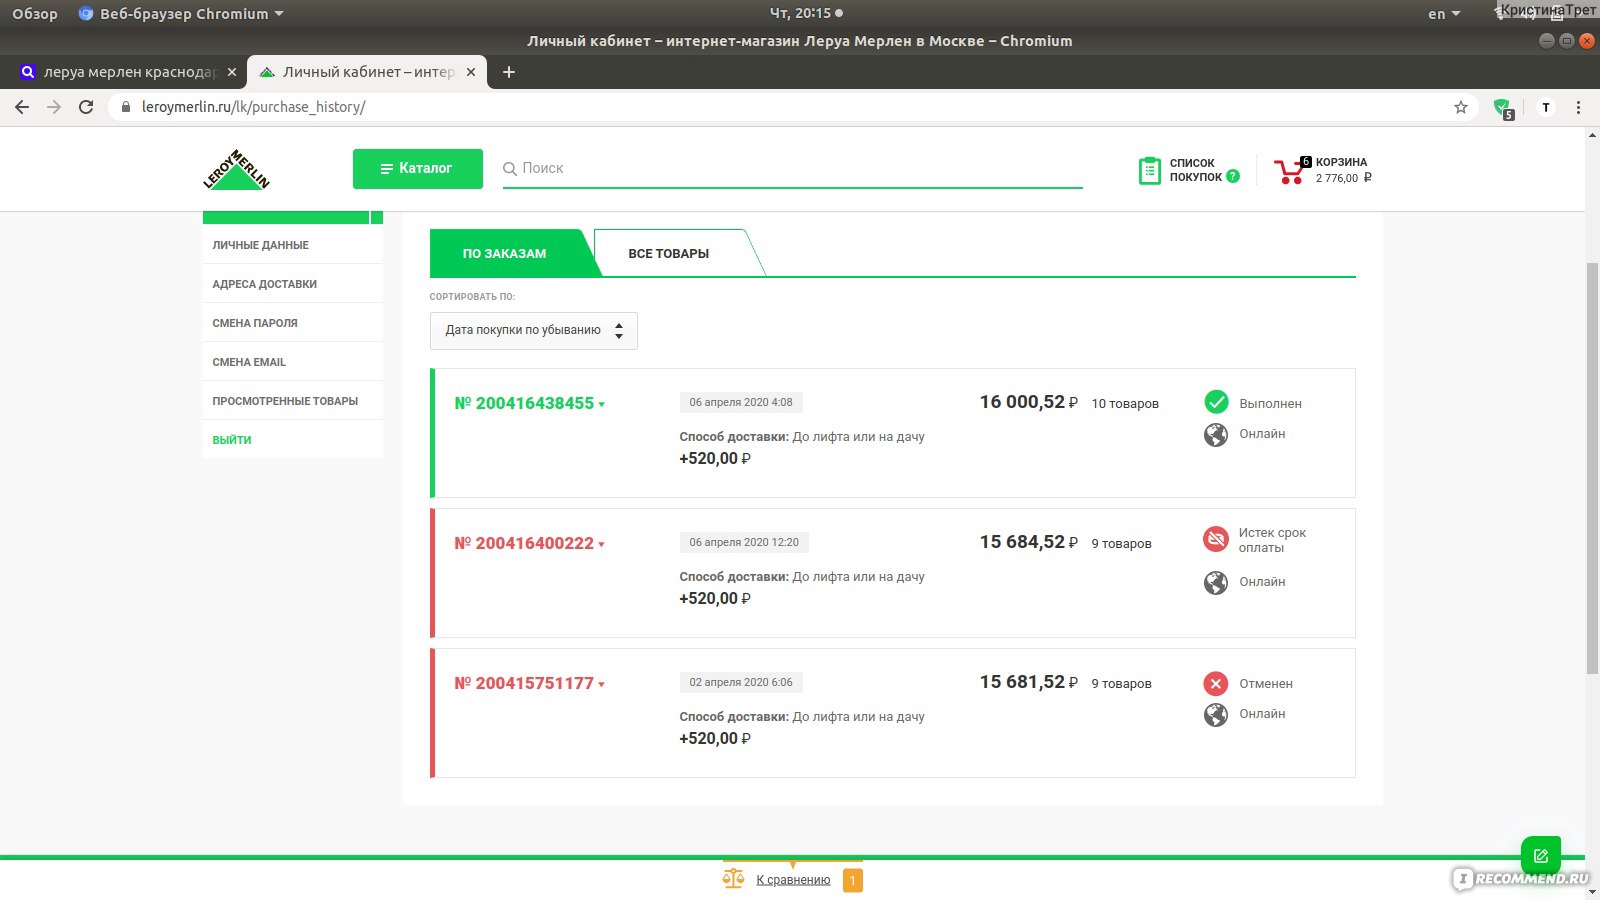Screen dimensions: 1600x900
Task: Open the Обзор activities overview
Action: pos(35,14)
